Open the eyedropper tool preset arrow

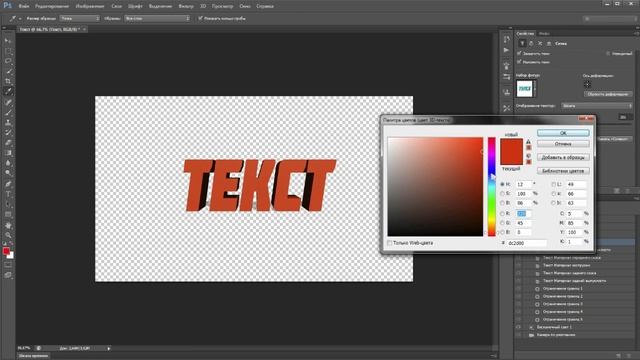point(20,18)
